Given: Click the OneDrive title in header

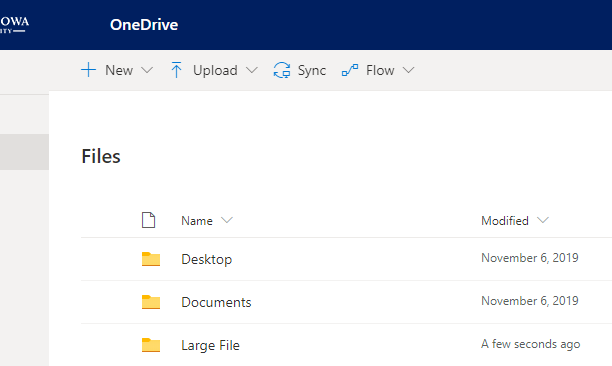Looking at the screenshot, I should pos(144,25).
